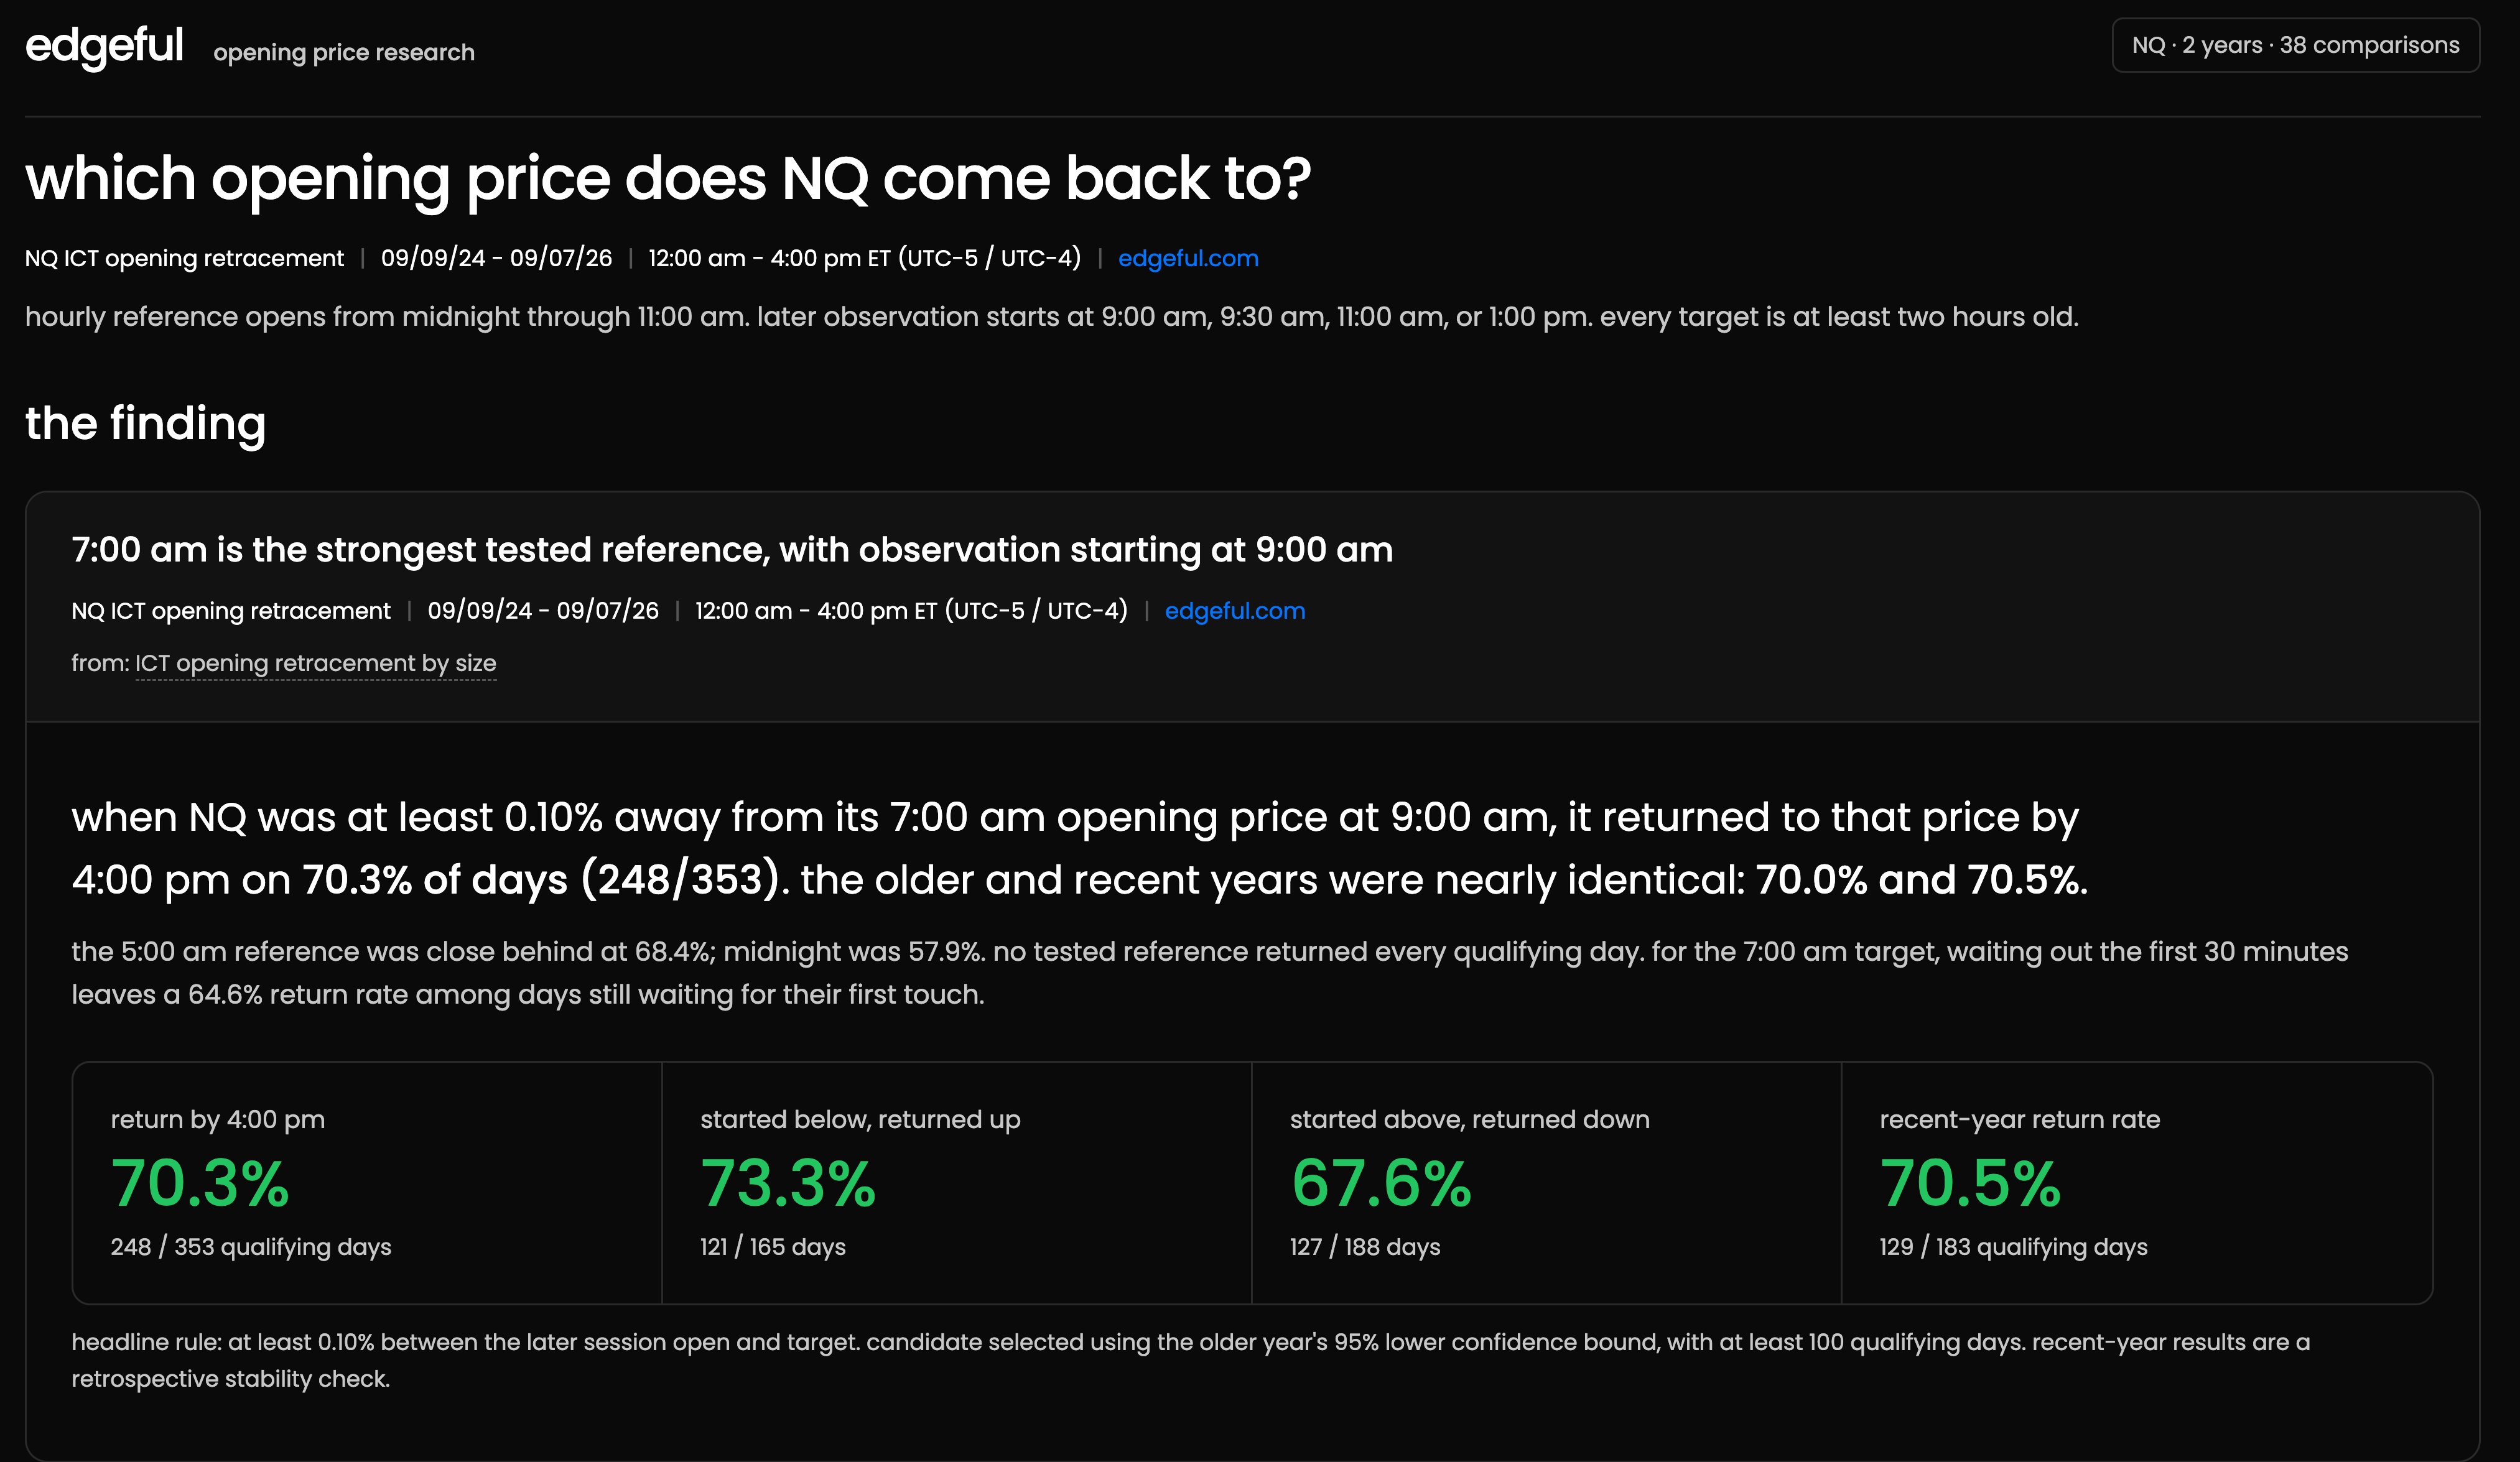This screenshot has height=1462, width=2520.
Task: Click '129 / 183 qualifying days' text
Action: pos(2013,1247)
